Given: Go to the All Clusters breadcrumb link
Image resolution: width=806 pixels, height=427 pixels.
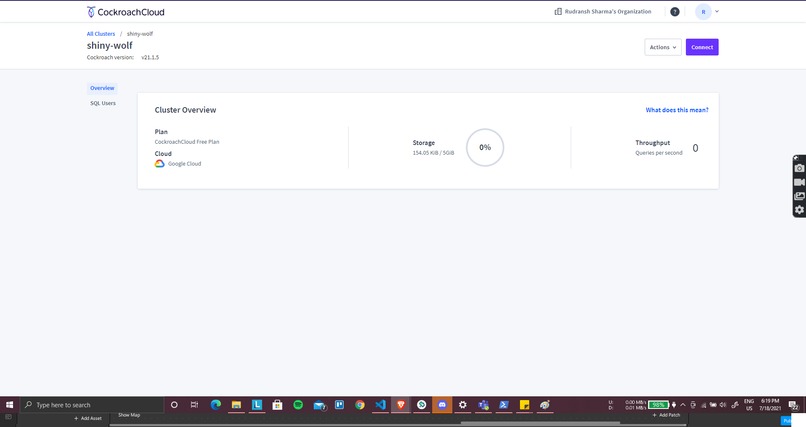Looking at the screenshot, I should (x=101, y=34).
